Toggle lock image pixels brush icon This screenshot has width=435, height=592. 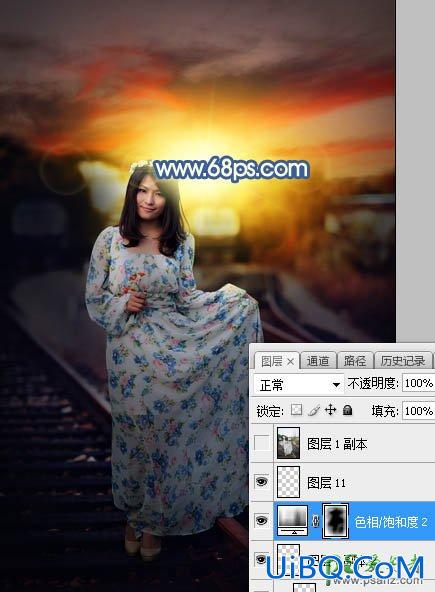point(314,410)
